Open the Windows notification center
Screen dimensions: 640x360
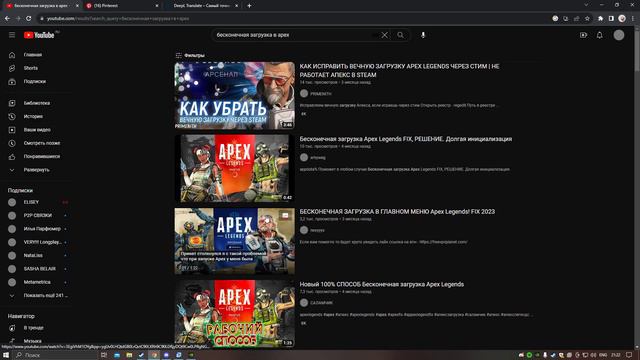629,355
